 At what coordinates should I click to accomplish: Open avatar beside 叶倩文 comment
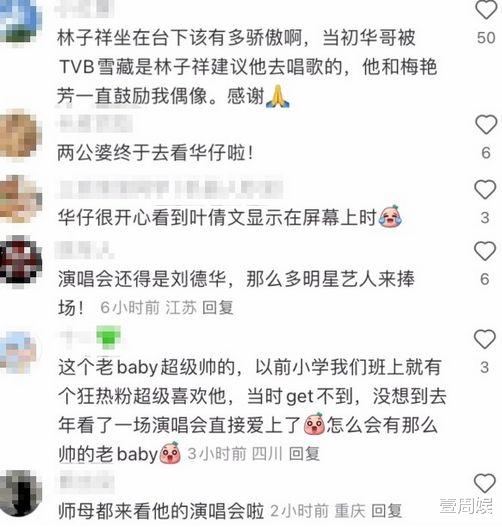[20, 198]
